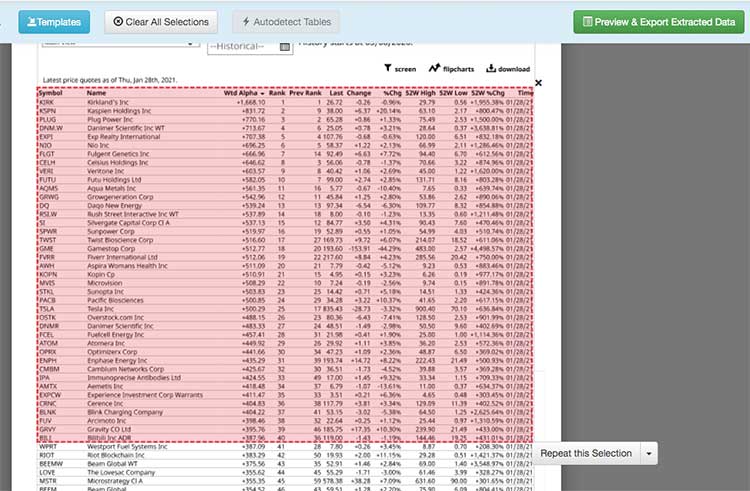The width and height of the screenshot is (750, 491).
Task: Click Autodetect Tables button
Action: click(285, 21)
